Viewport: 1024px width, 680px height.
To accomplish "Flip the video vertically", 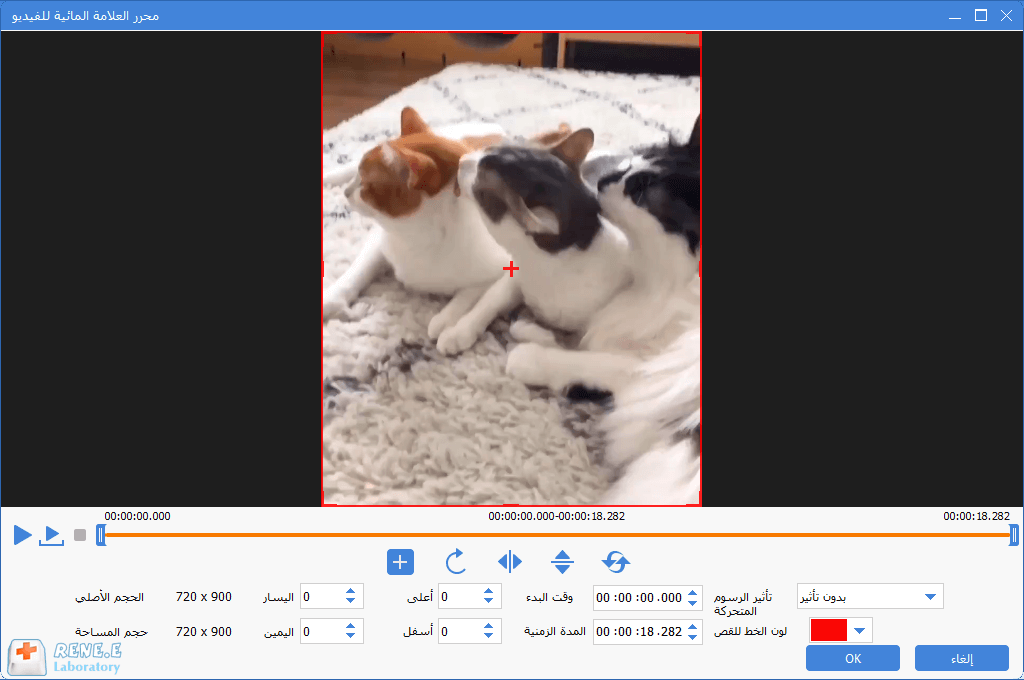I will (563, 562).
